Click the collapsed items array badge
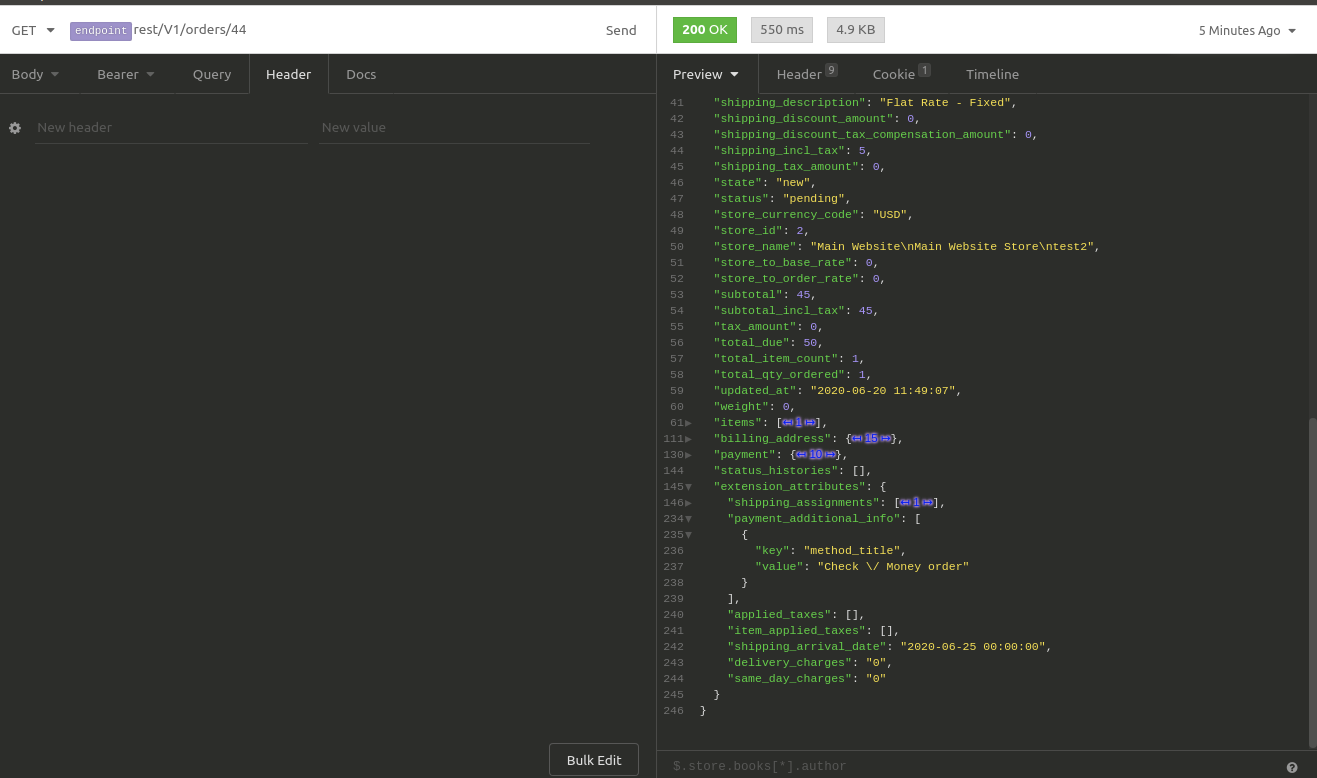The width and height of the screenshot is (1317, 778). [x=799, y=423]
